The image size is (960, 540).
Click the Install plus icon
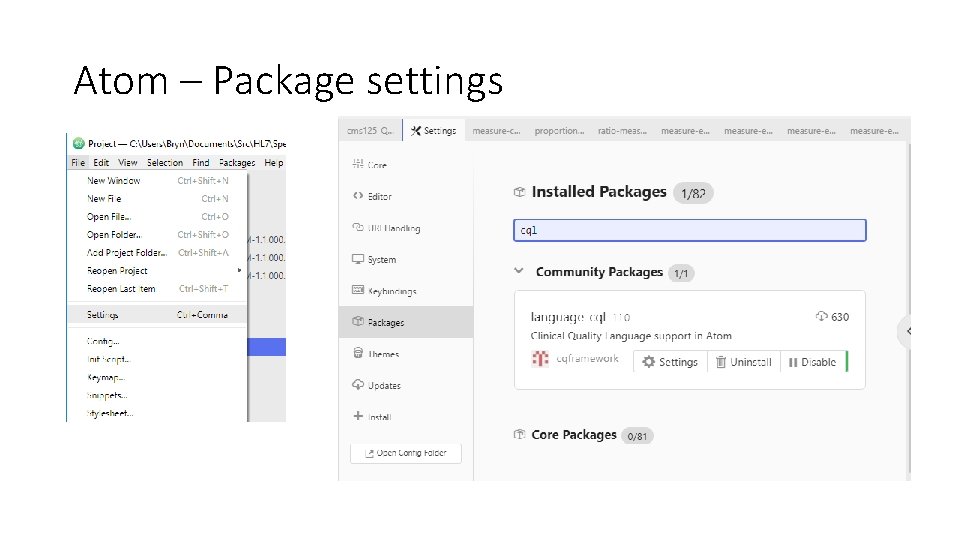click(358, 416)
